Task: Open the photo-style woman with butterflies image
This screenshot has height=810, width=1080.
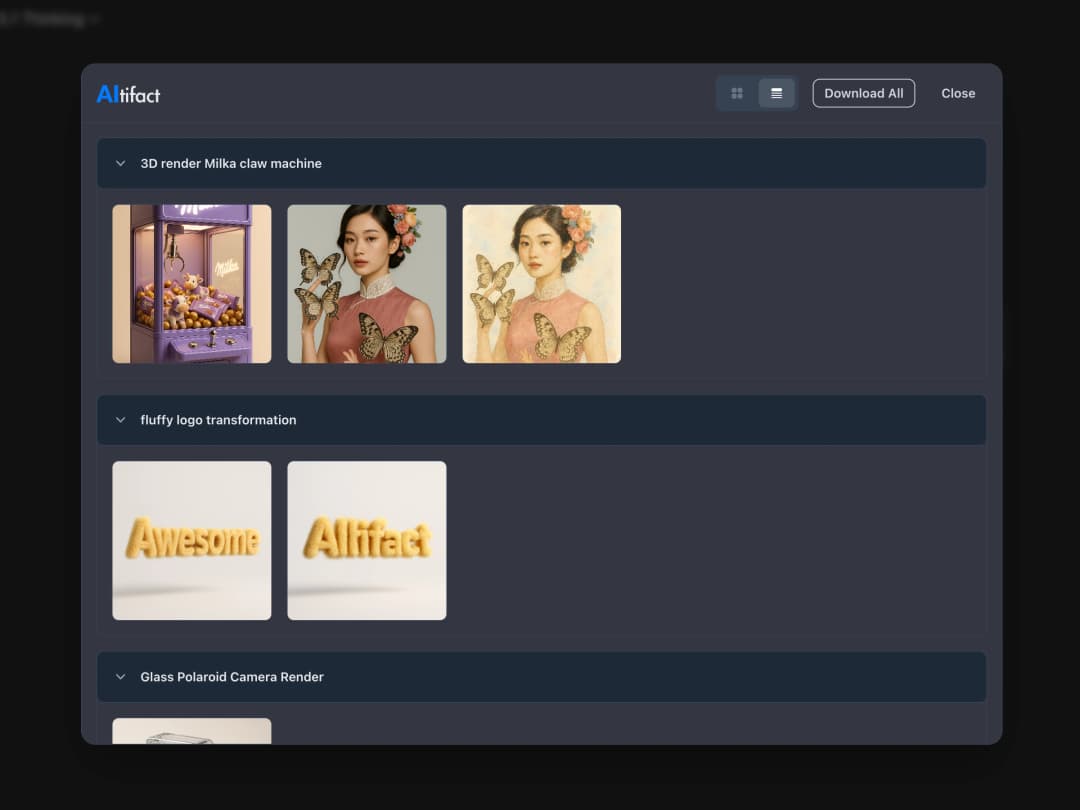Action: 367,284
